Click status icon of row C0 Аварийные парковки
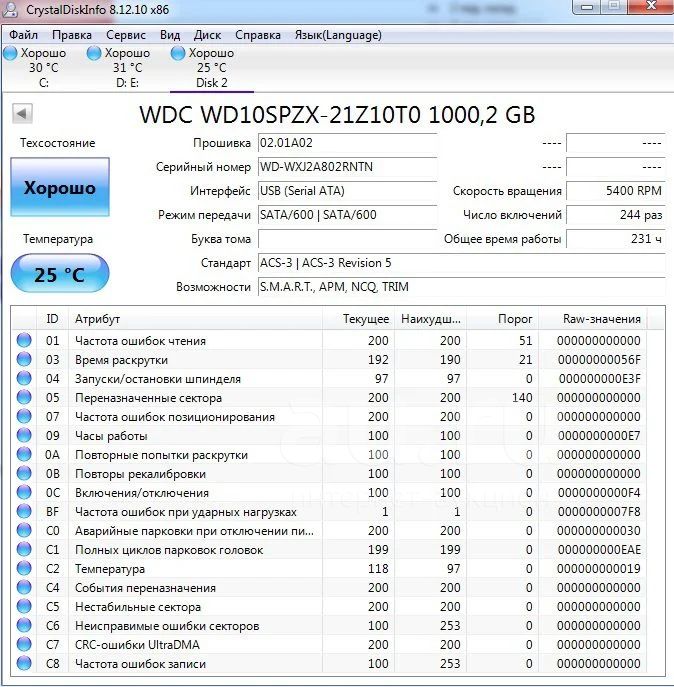The width and height of the screenshot is (674, 687). (24, 530)
